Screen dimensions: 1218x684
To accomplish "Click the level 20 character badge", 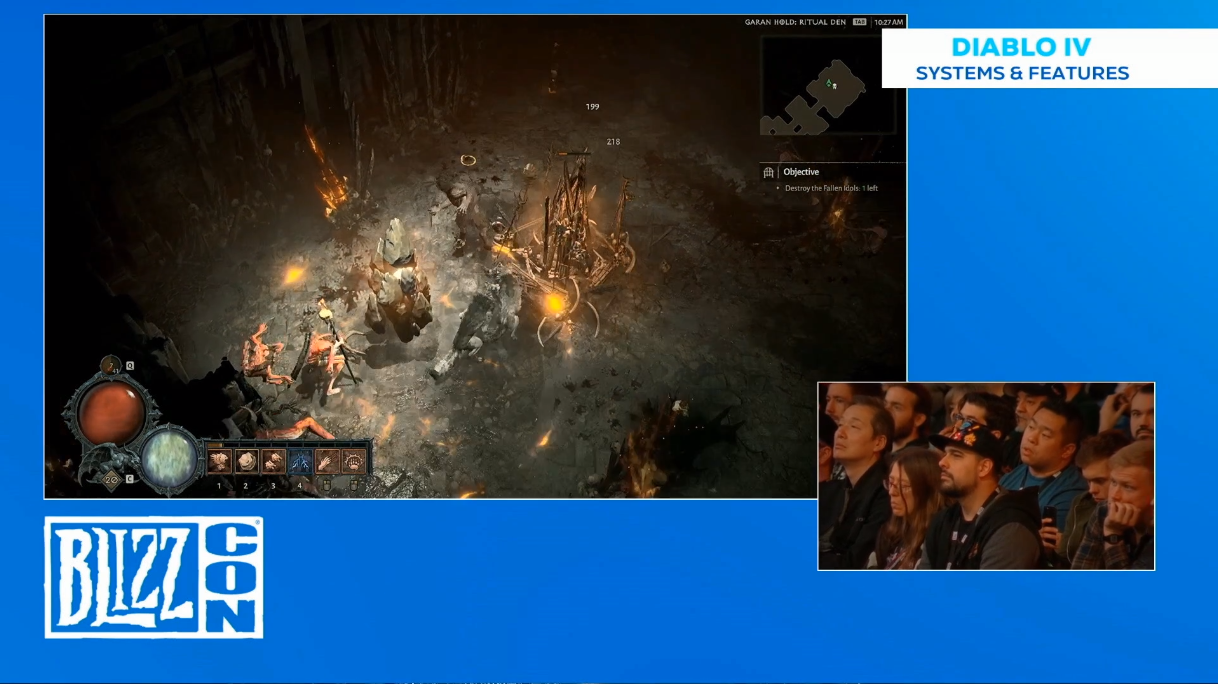I will click(x=111, y=480).
